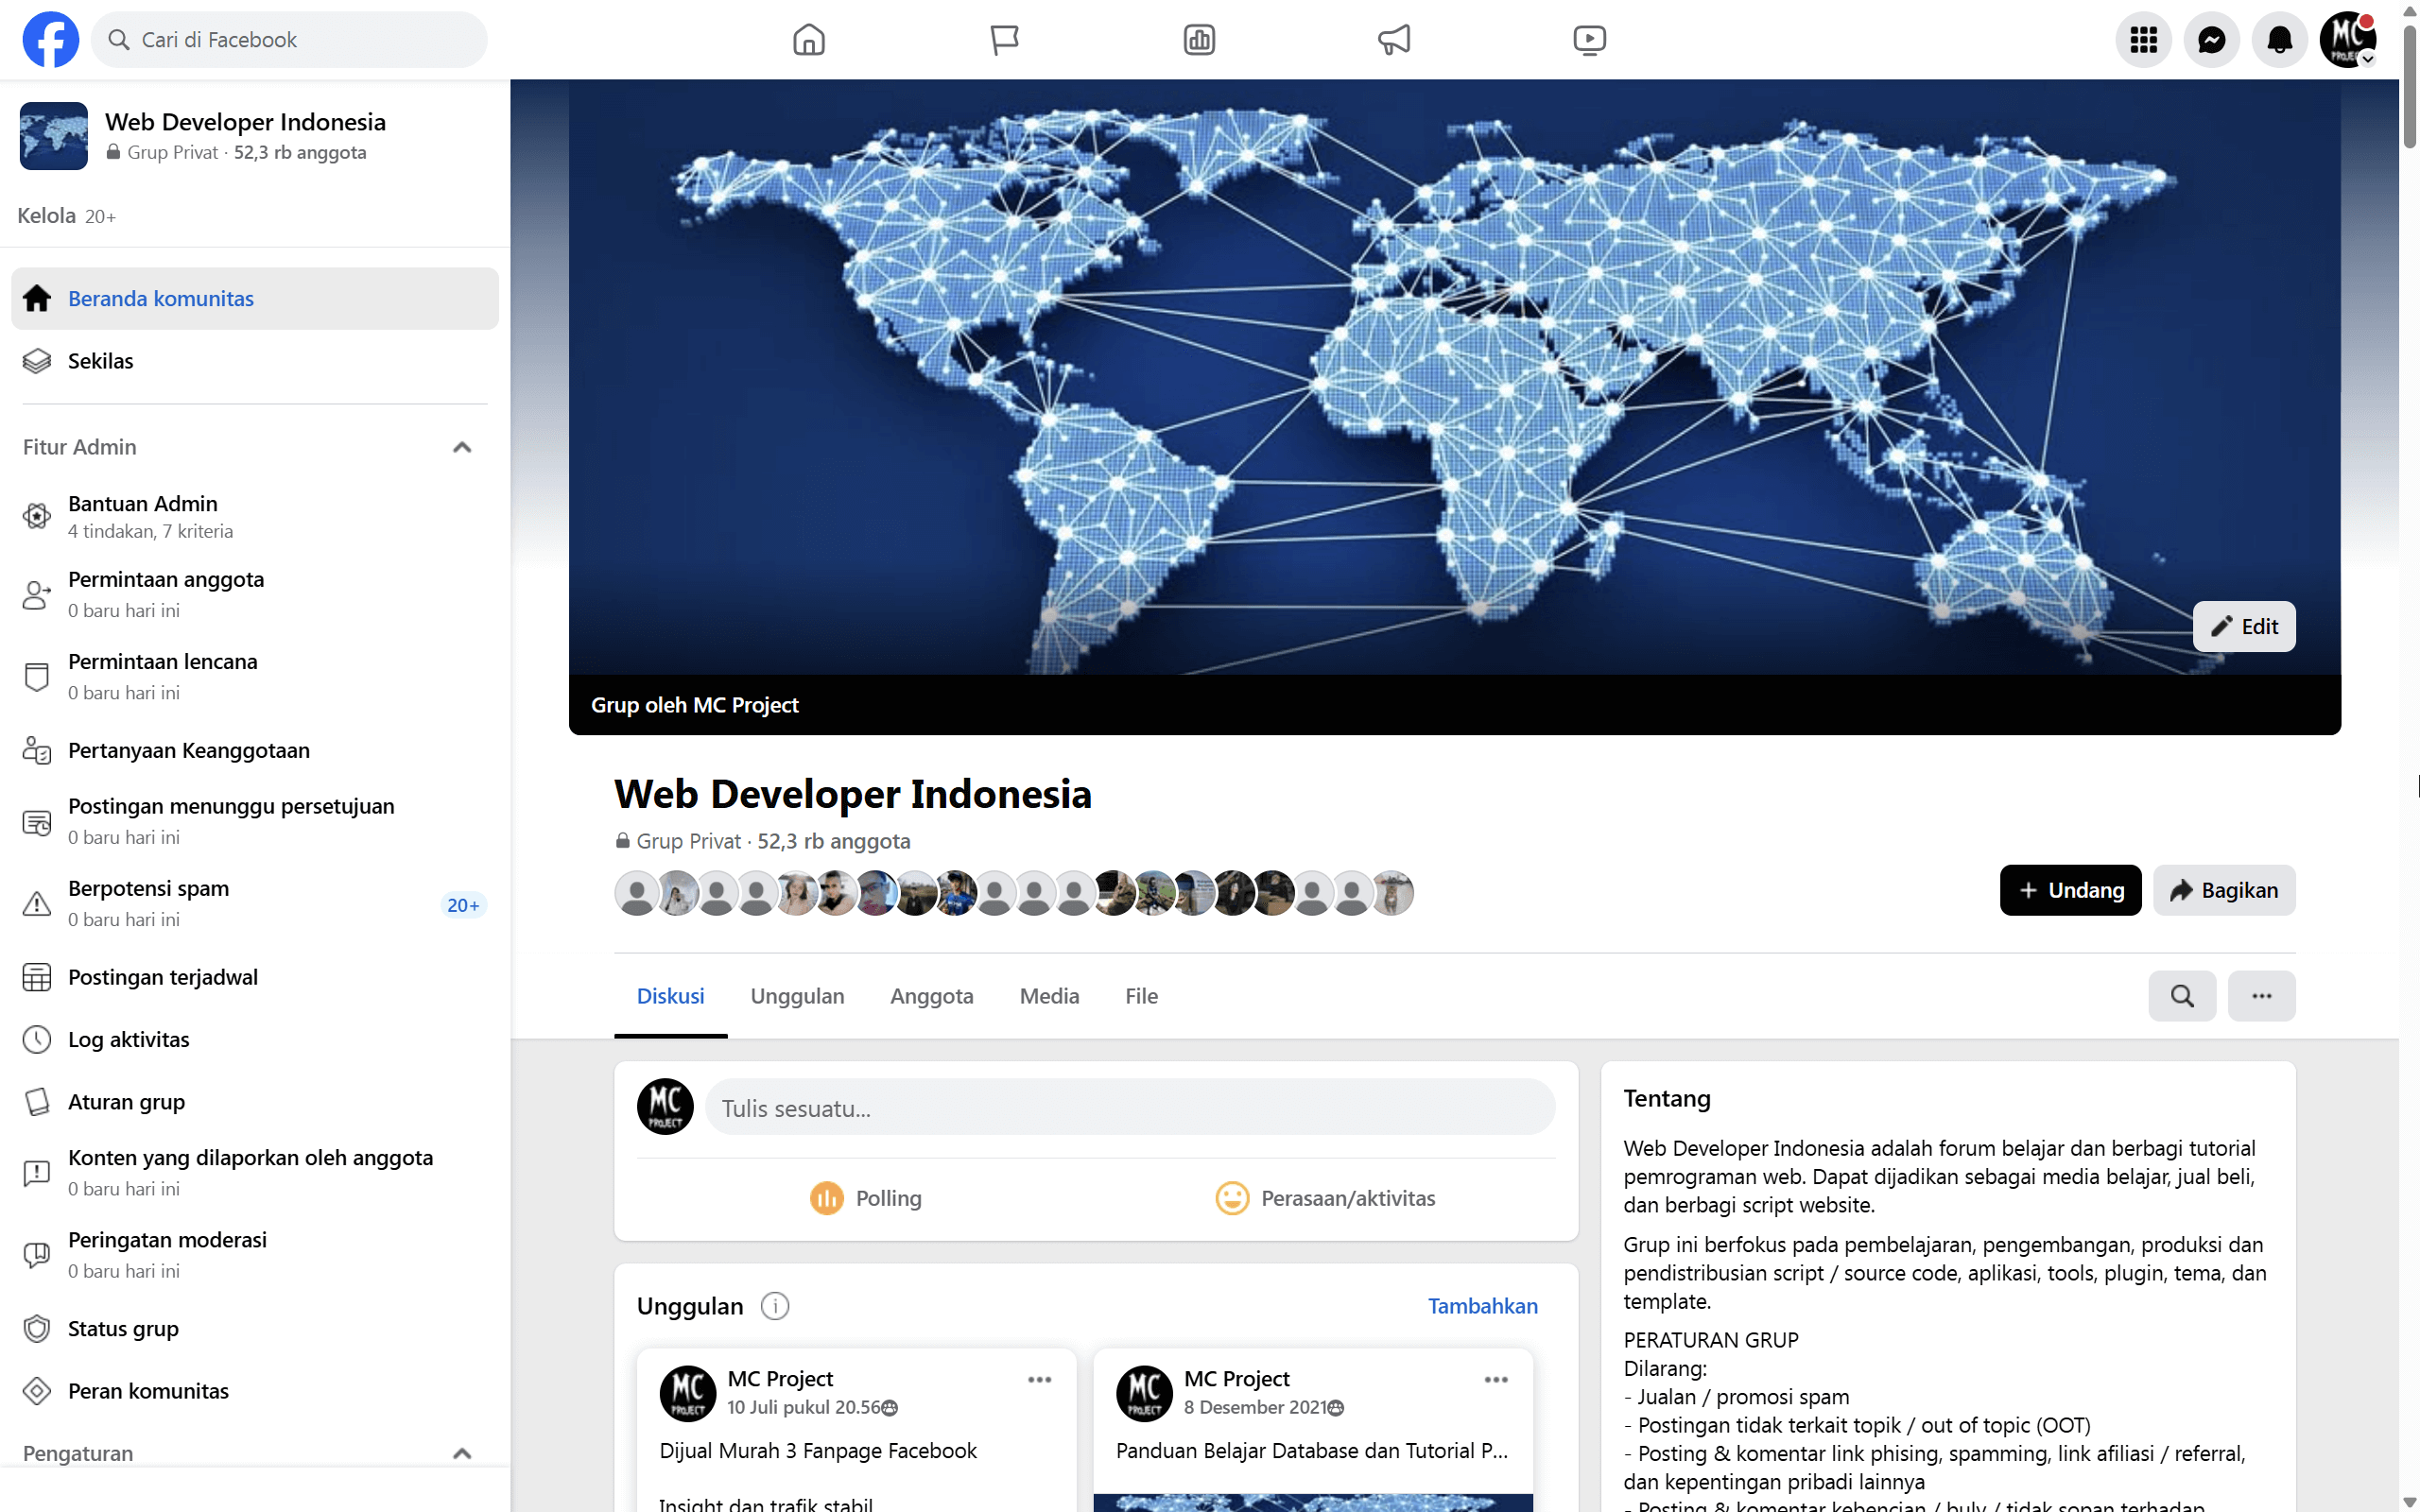2420x1512 pixels.
Task: Click Tambahkan in the Unggulan section
Action: (x=1483, y=1306)
